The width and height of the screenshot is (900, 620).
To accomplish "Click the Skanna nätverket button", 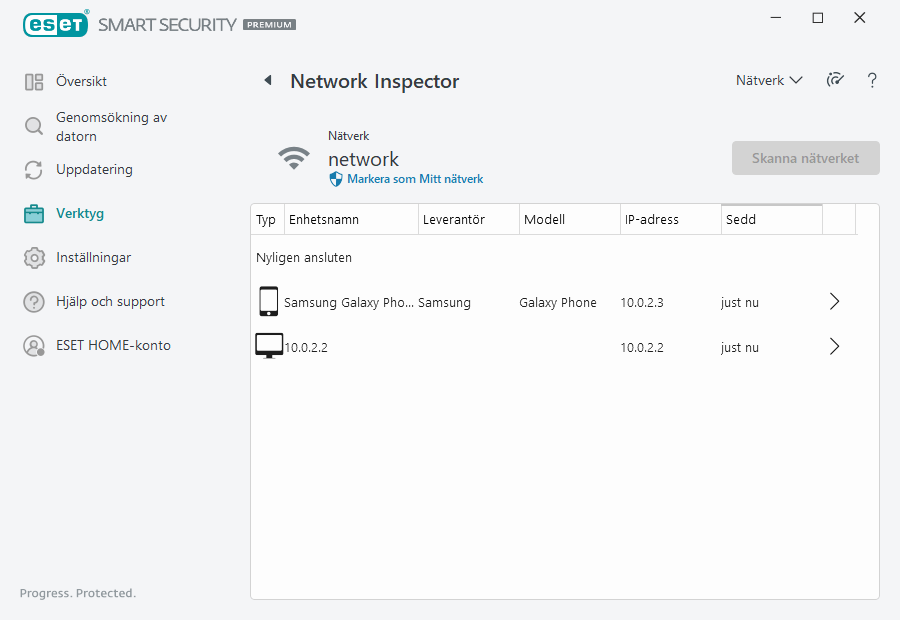I will [805, 158].
